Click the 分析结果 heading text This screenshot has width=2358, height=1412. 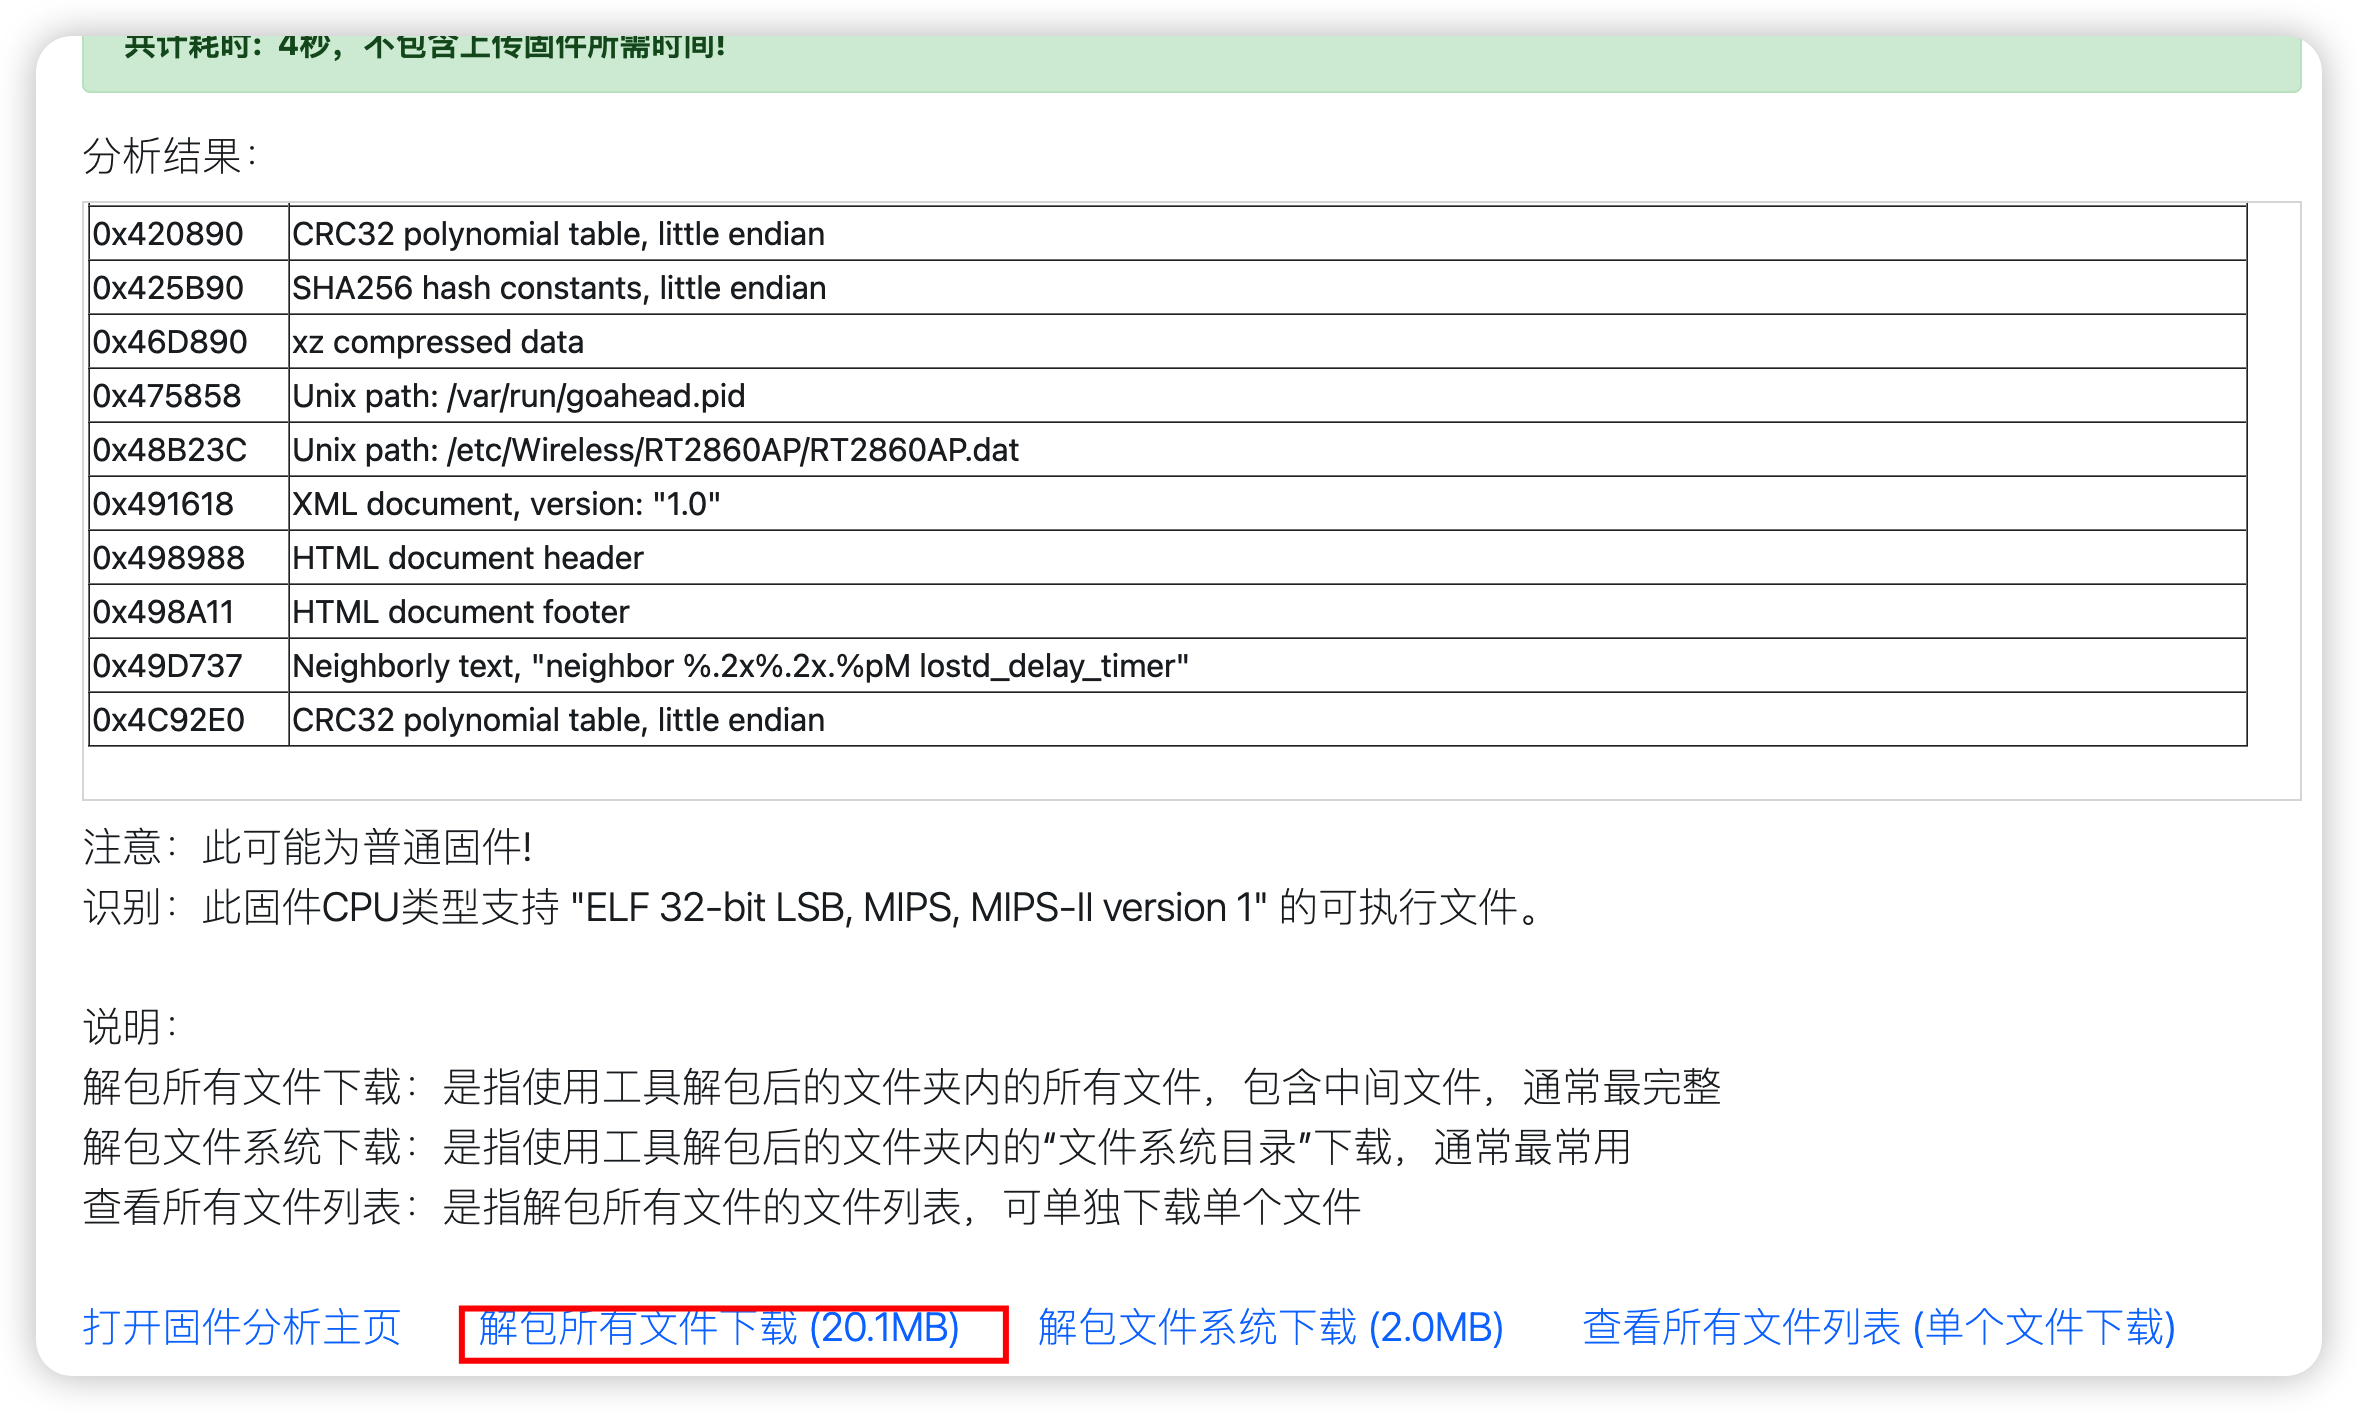(x=171, y=156)
